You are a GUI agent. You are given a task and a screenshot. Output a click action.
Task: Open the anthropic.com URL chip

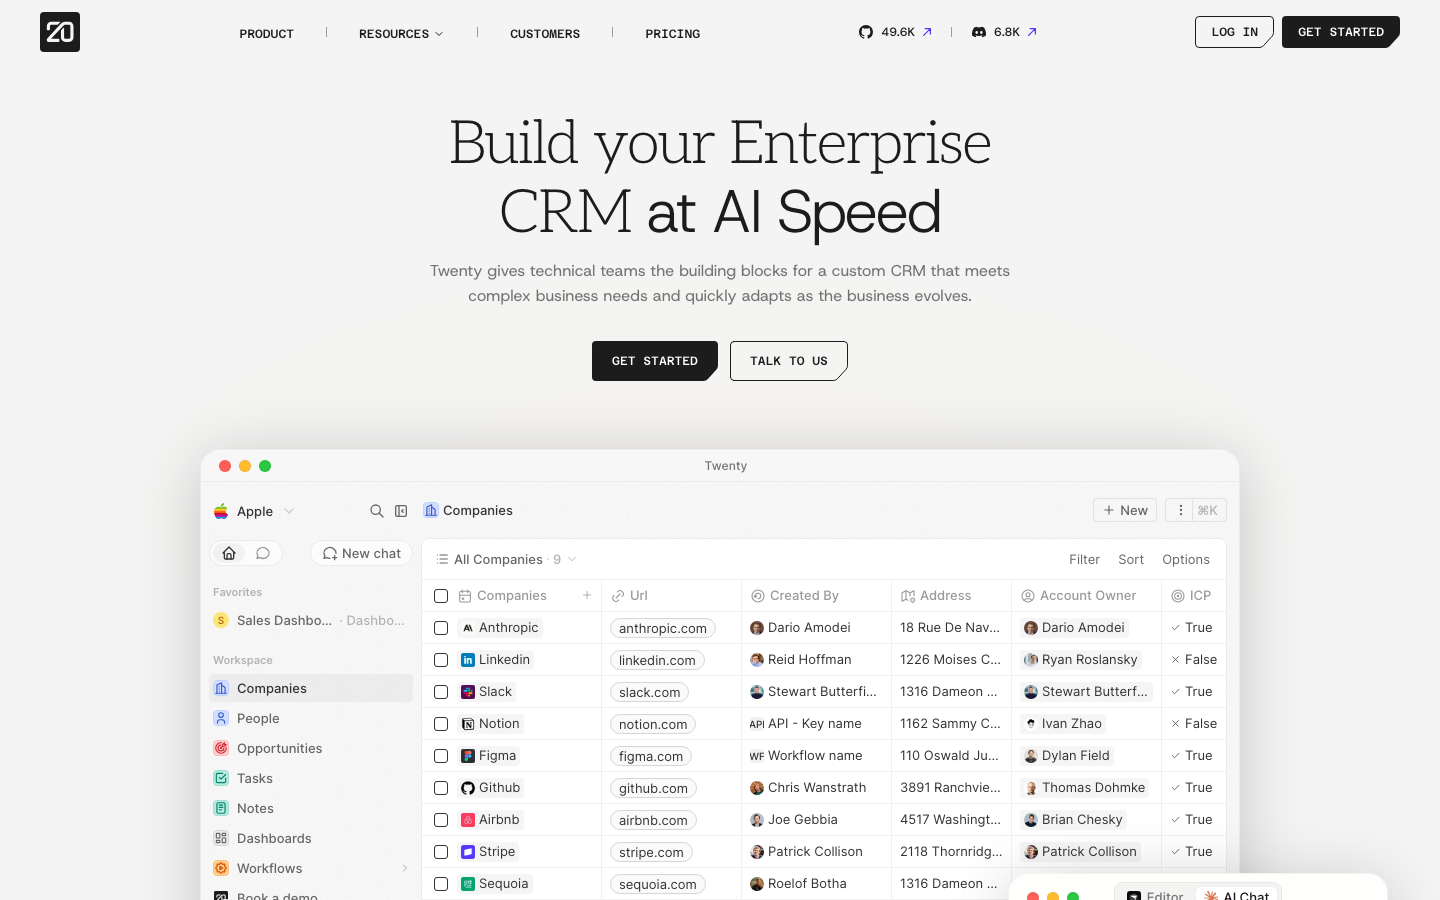click(x=663, y=628)
